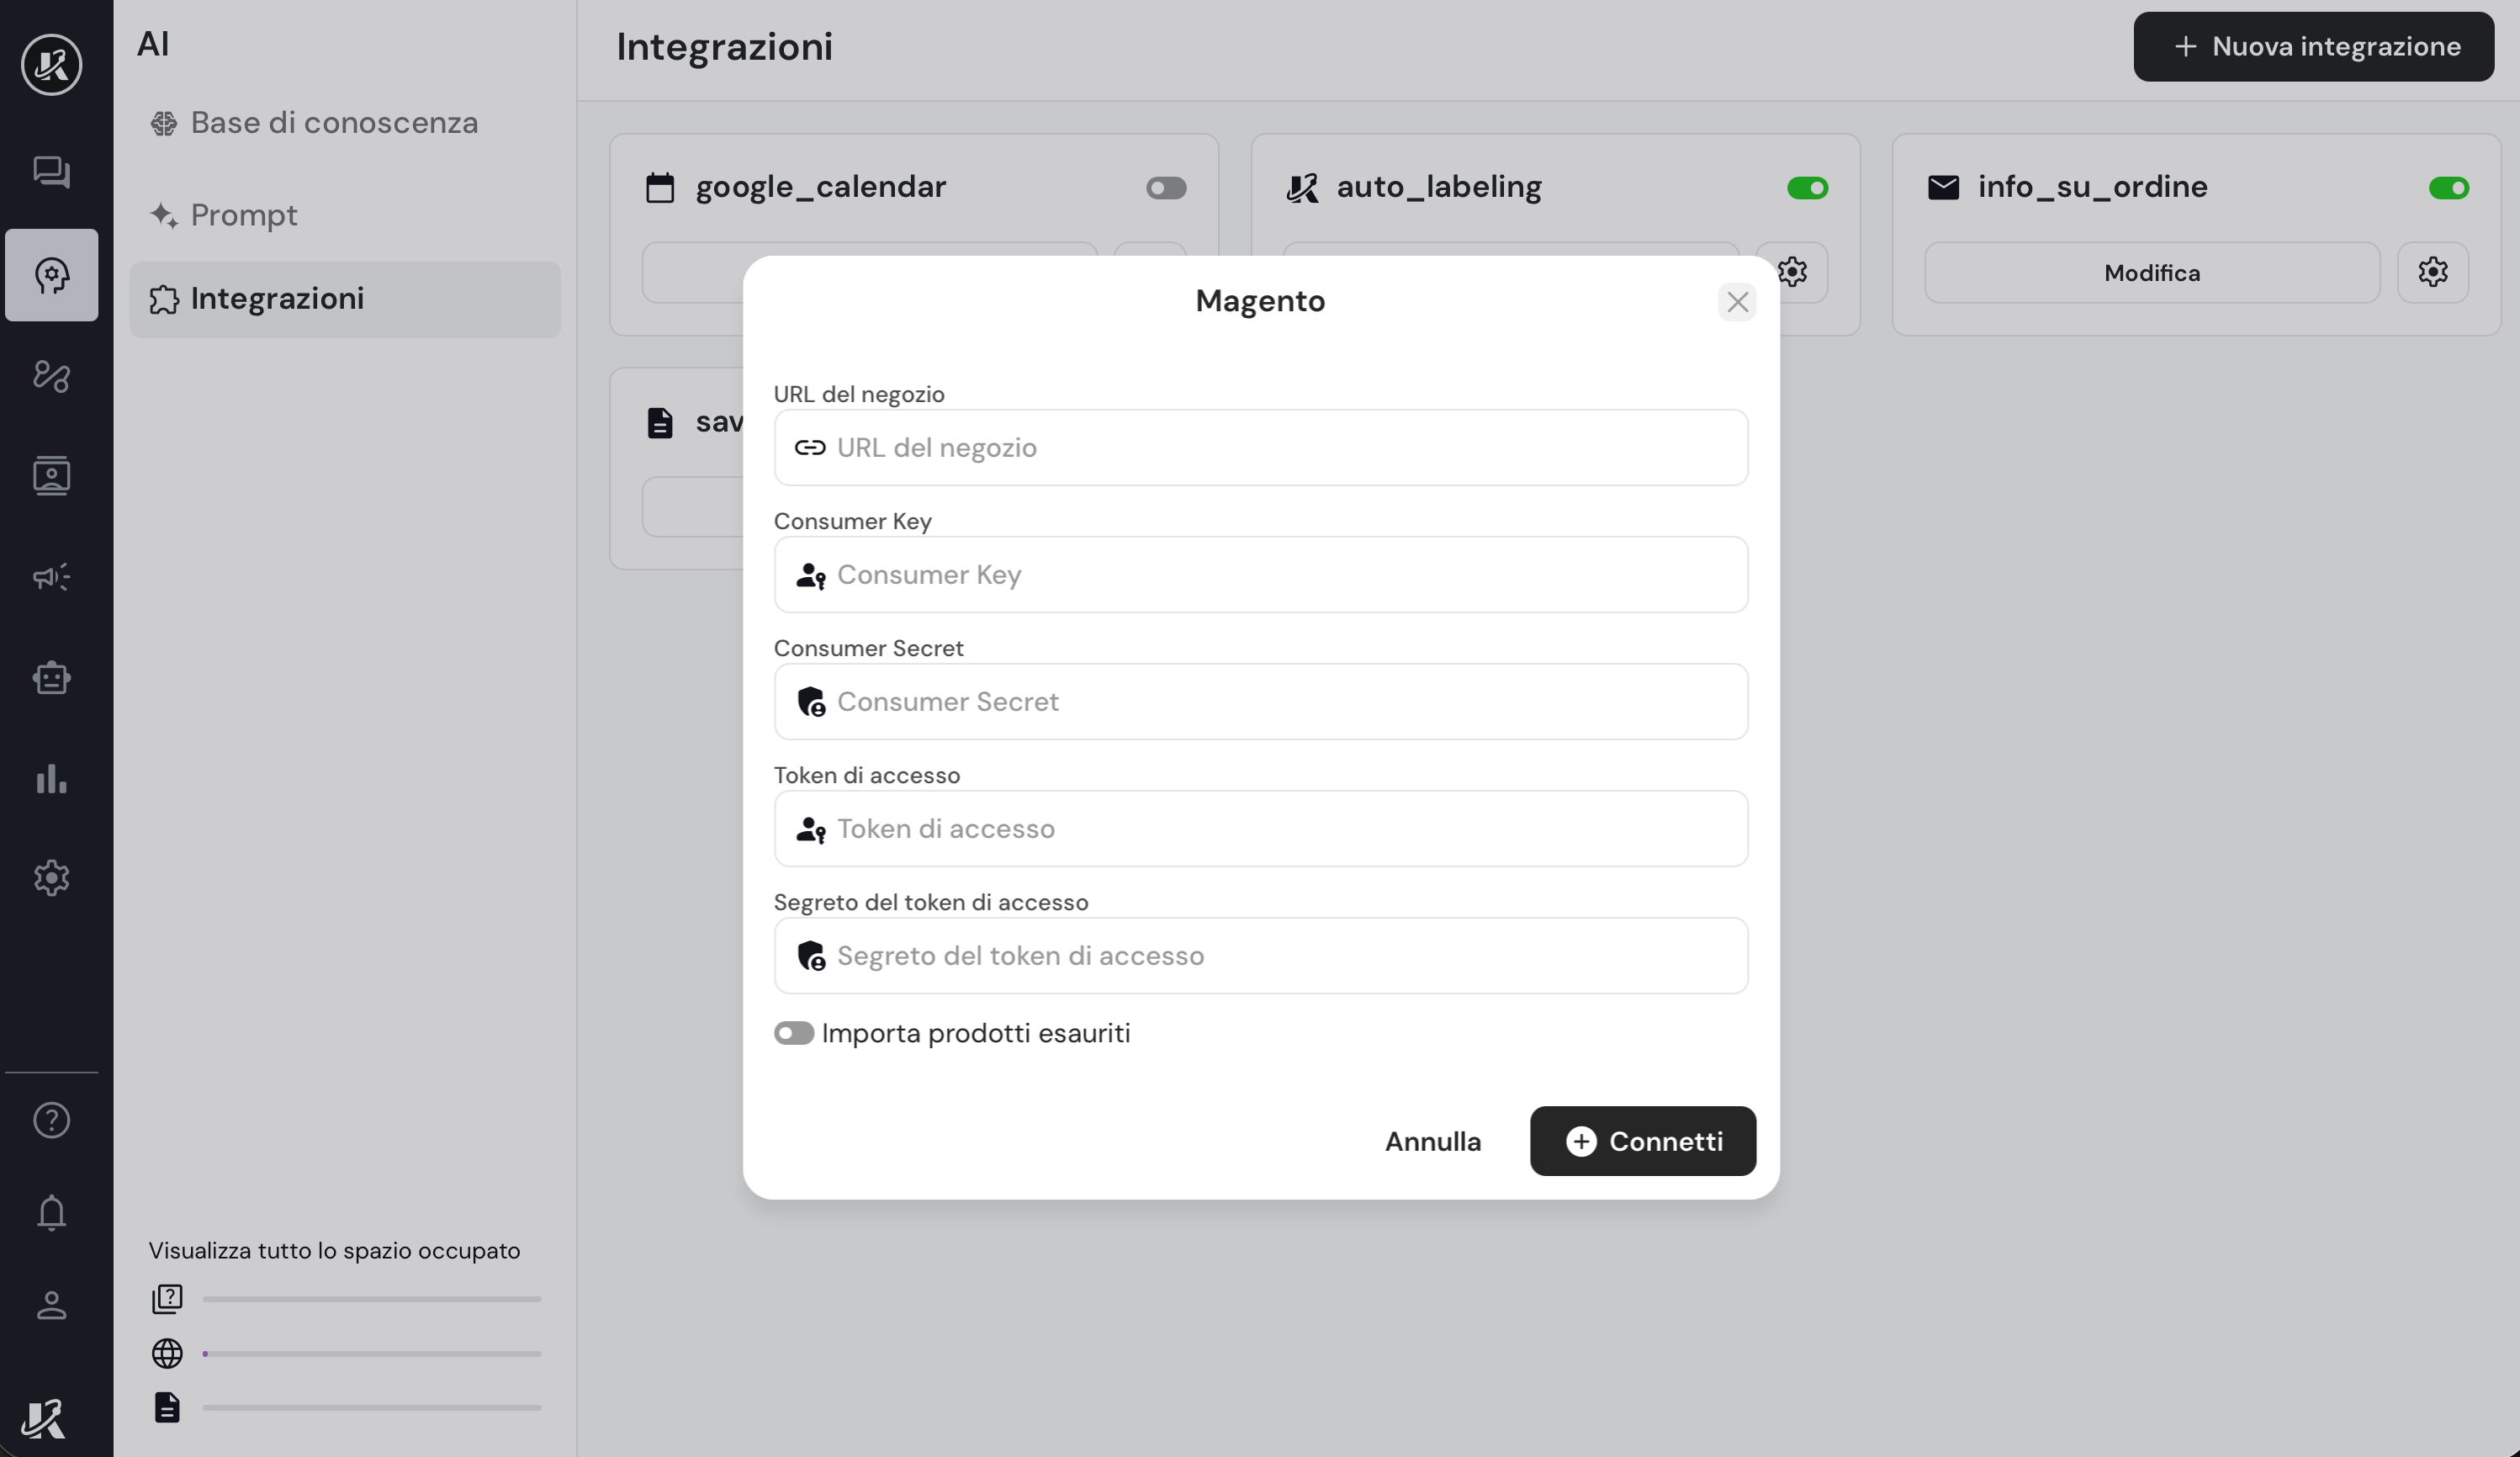
Task: Open the user profile sidebar icon
Action: 51,1305
